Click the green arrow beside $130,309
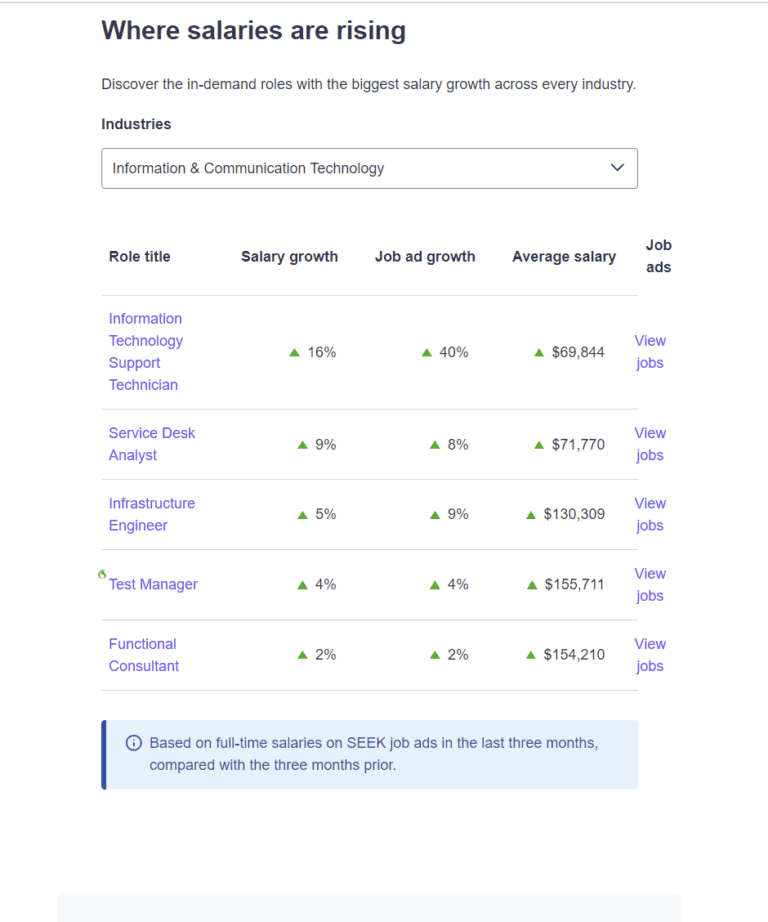This screenshot has height=922, width=768. click(530, 514)
